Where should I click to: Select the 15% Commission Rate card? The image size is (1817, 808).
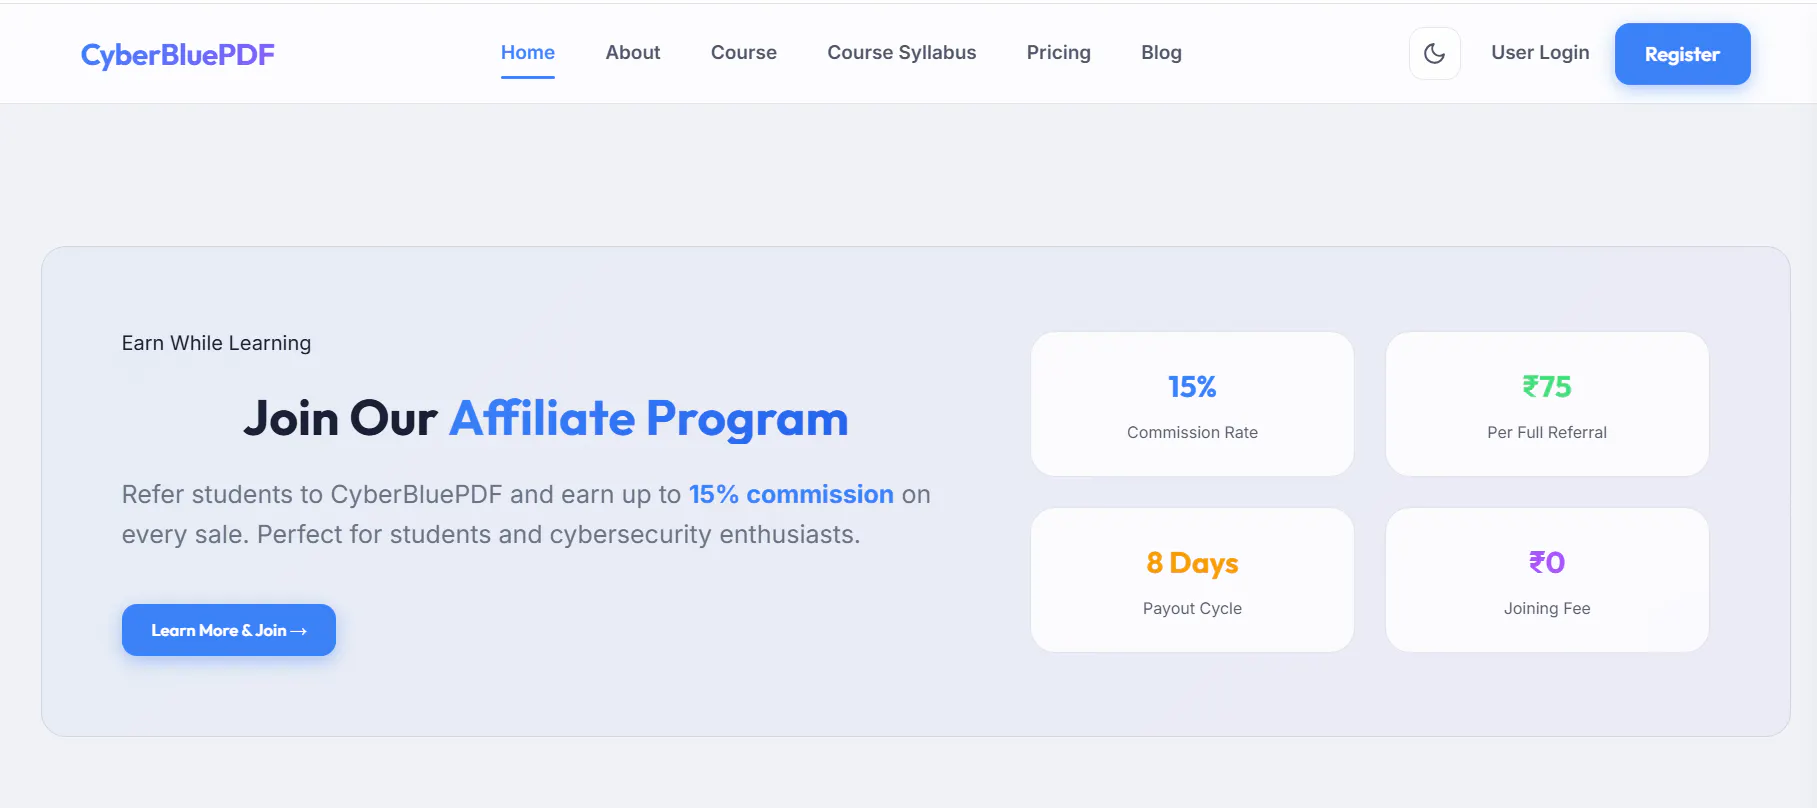click(x=1192, y=404)
